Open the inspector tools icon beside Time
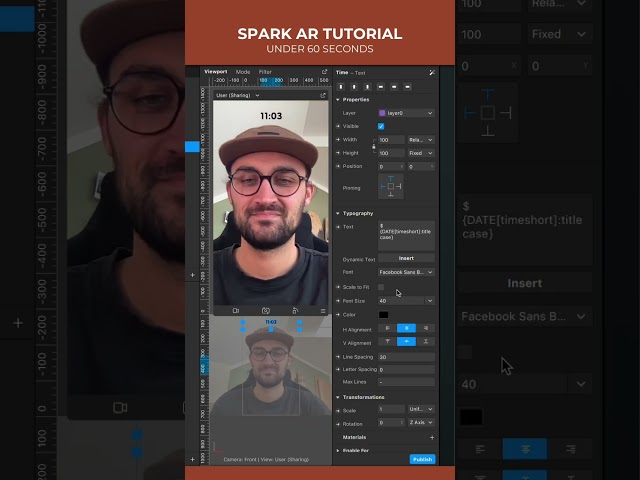Screen dimensions: 640x480 tap(432, 72)
